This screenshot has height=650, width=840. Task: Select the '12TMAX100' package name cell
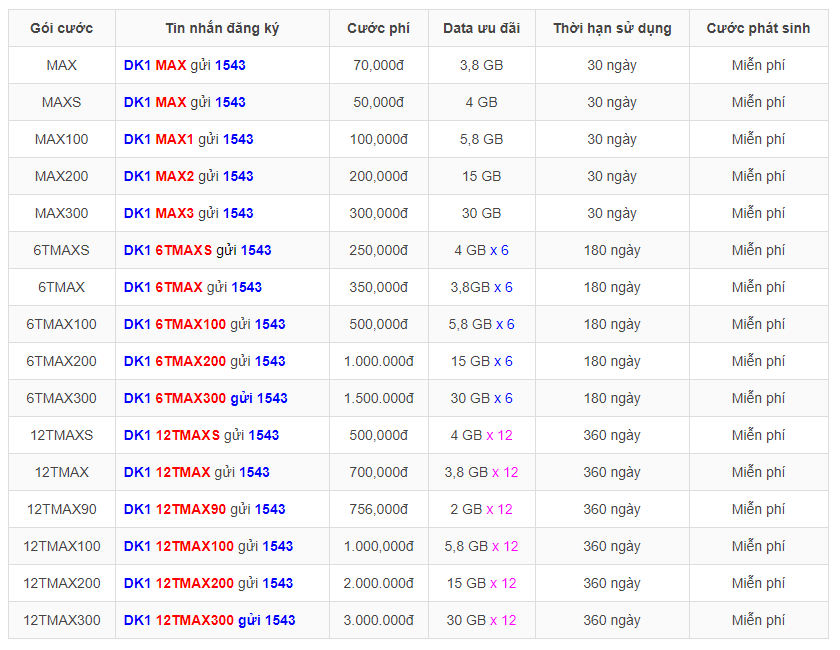[62, 546]
